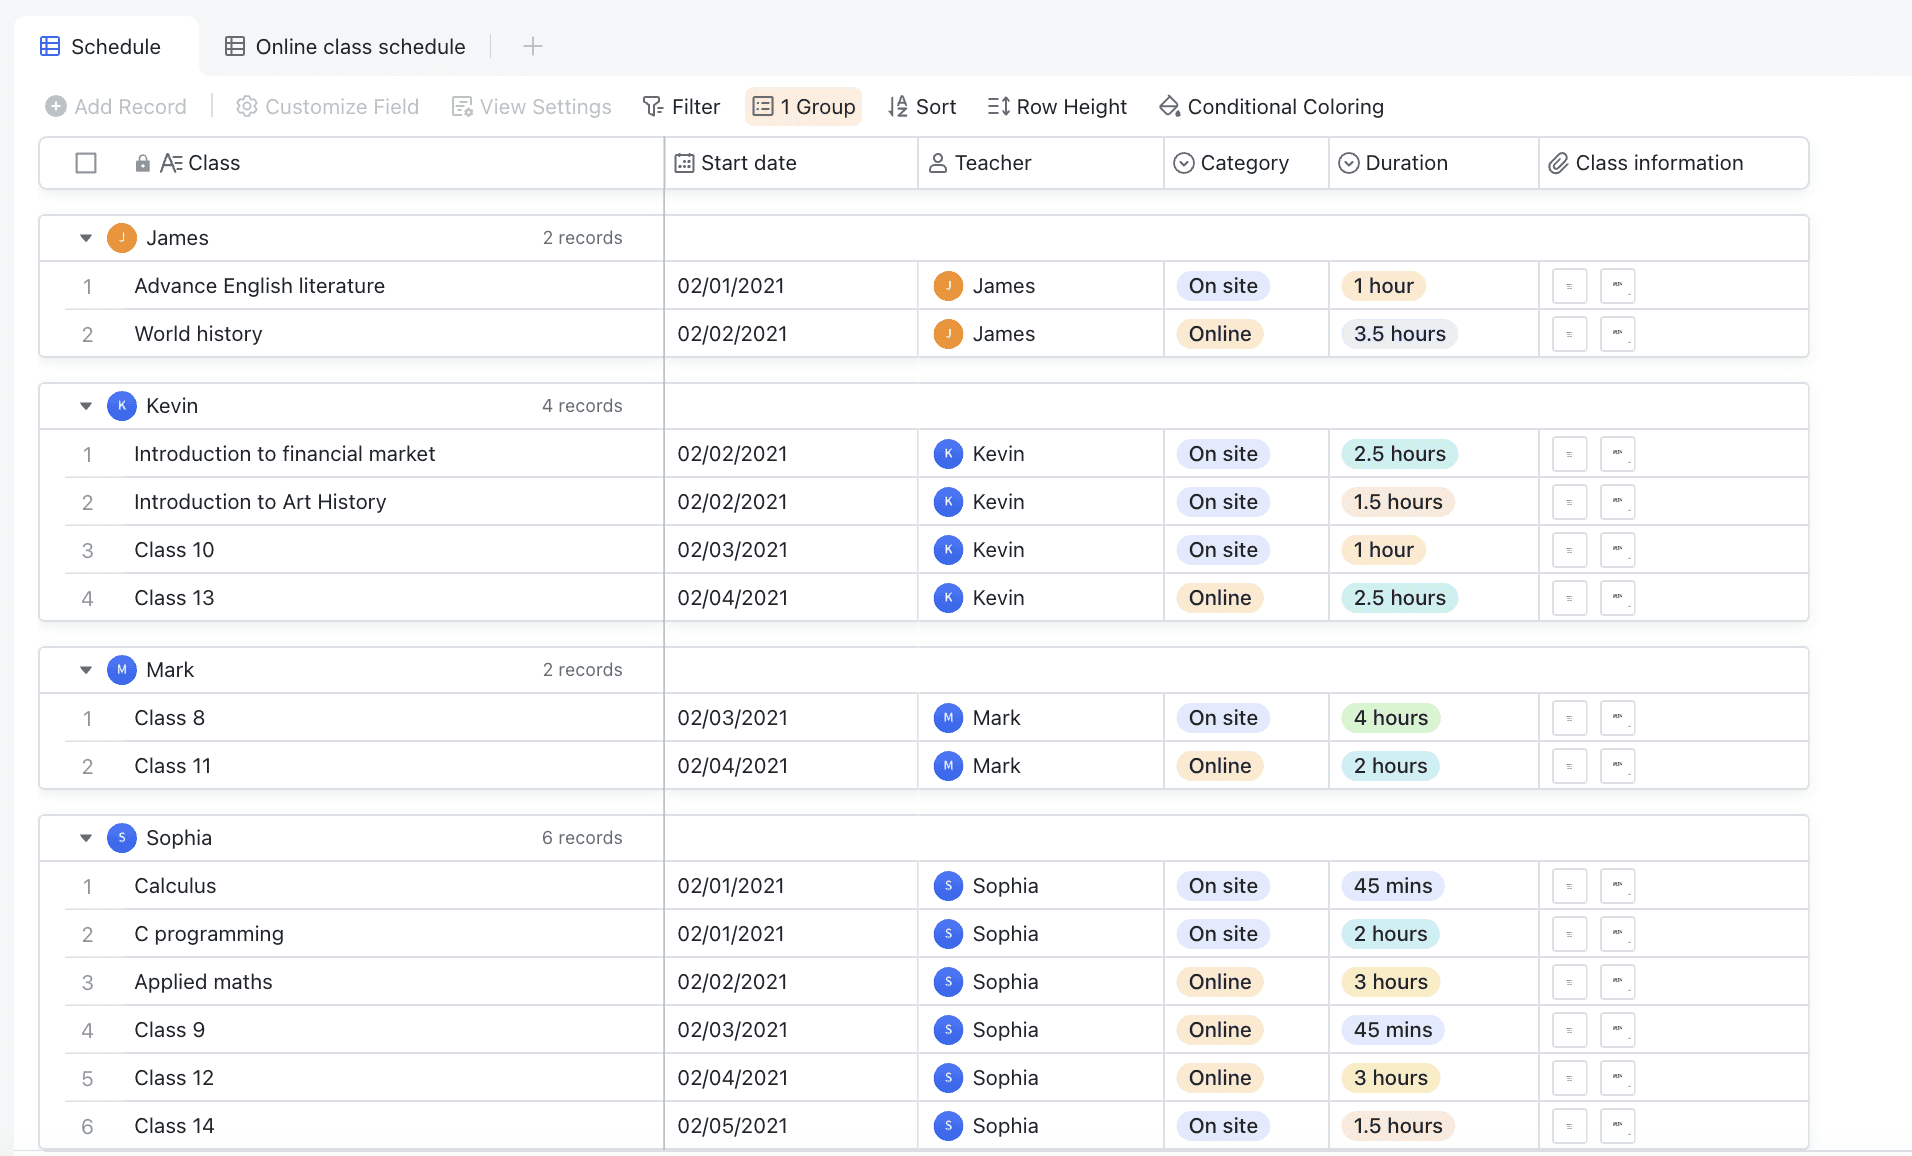Click Mark teacher avatar in Class 11 row

(x=948, y=766)
